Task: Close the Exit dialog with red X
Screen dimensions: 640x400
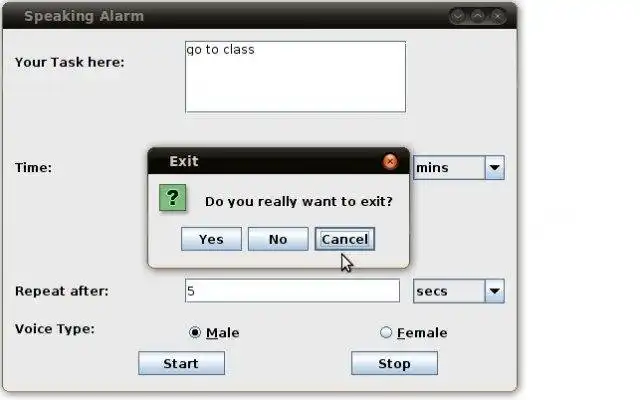Action: [x=390, y=162]
